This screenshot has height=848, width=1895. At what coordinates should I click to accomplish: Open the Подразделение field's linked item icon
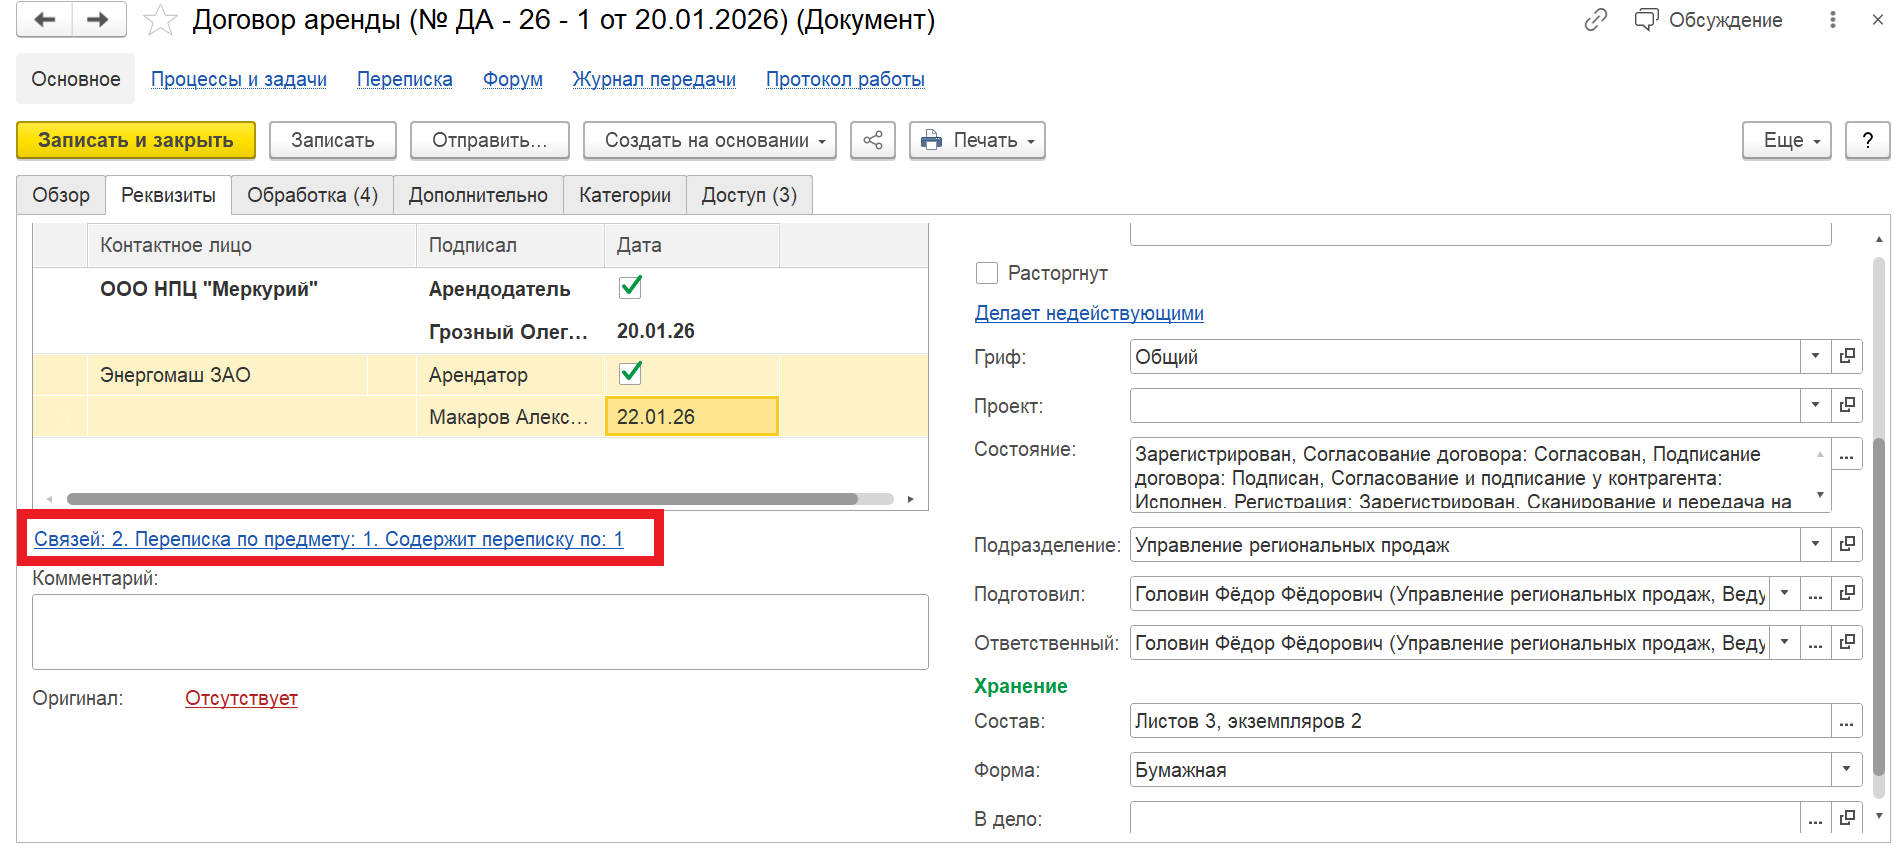1847,545
